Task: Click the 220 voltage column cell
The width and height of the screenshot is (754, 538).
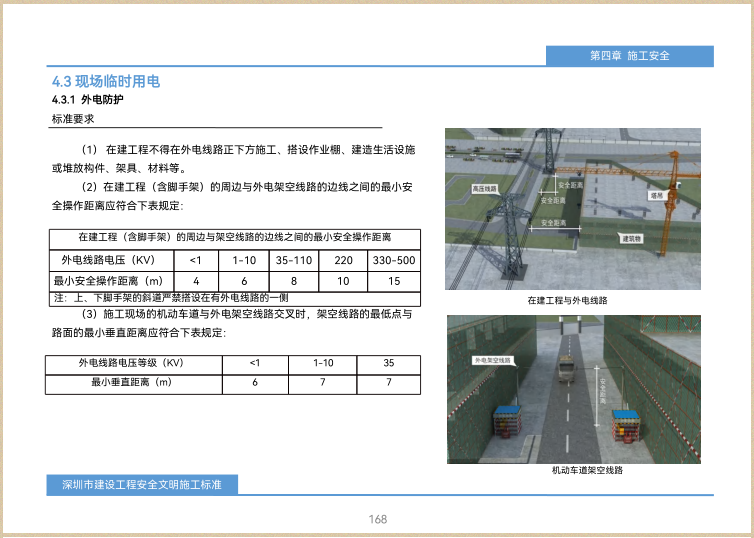Action: [x=343, y=260]
